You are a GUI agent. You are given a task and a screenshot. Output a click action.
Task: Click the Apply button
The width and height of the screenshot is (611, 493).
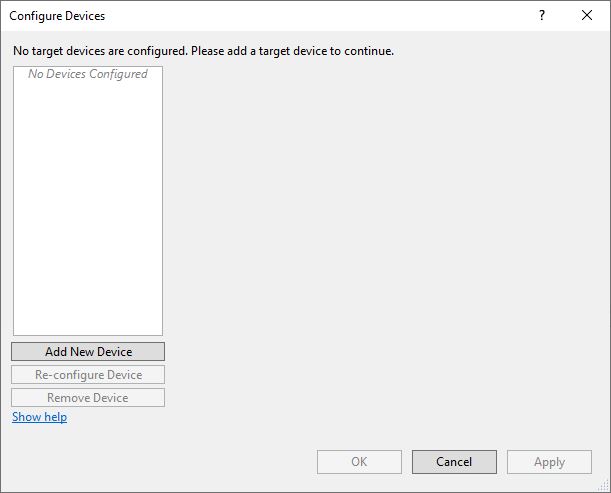(549, 462)
